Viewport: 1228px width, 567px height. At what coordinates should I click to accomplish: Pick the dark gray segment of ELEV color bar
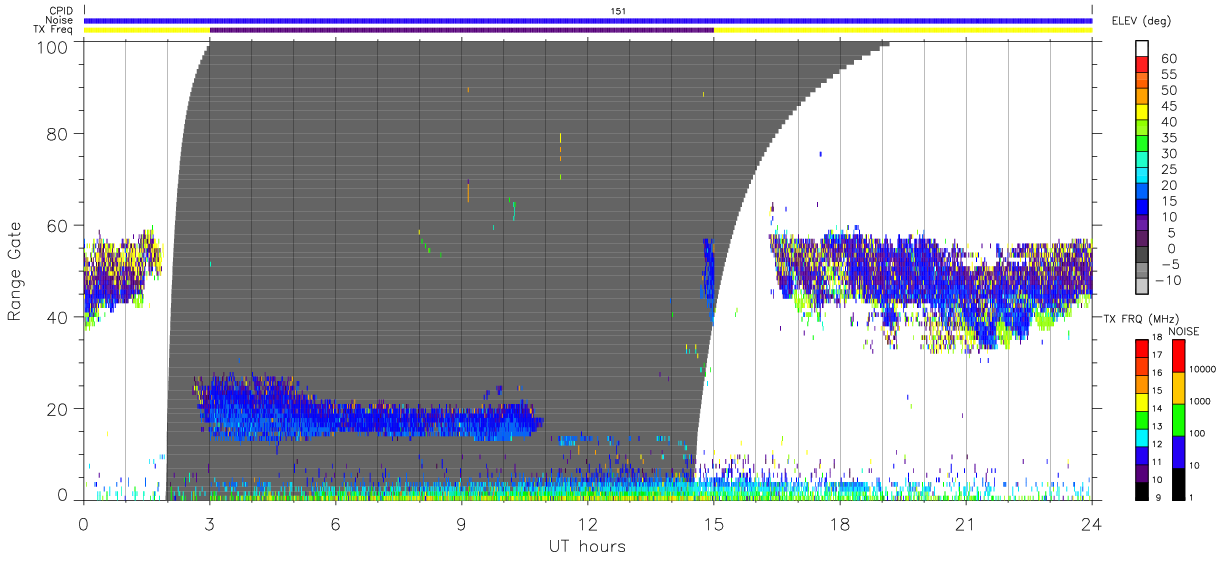click(x=1141, y=254)
